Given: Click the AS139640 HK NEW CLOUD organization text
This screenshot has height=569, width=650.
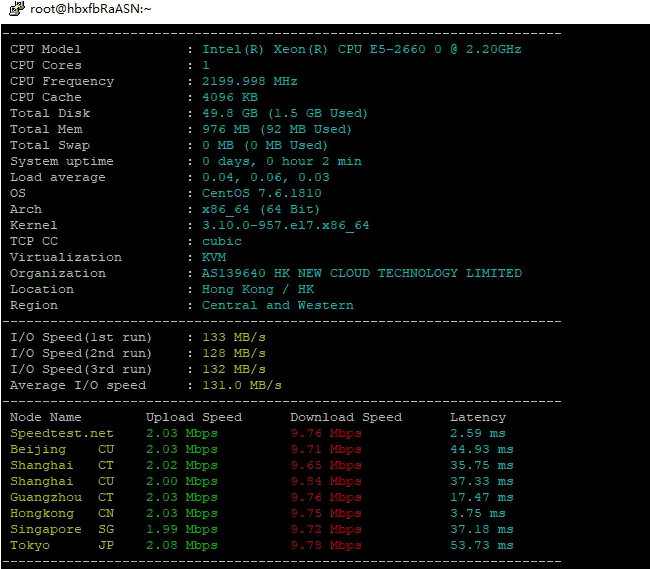Looking at the screenshot, I should pos(361,273).
